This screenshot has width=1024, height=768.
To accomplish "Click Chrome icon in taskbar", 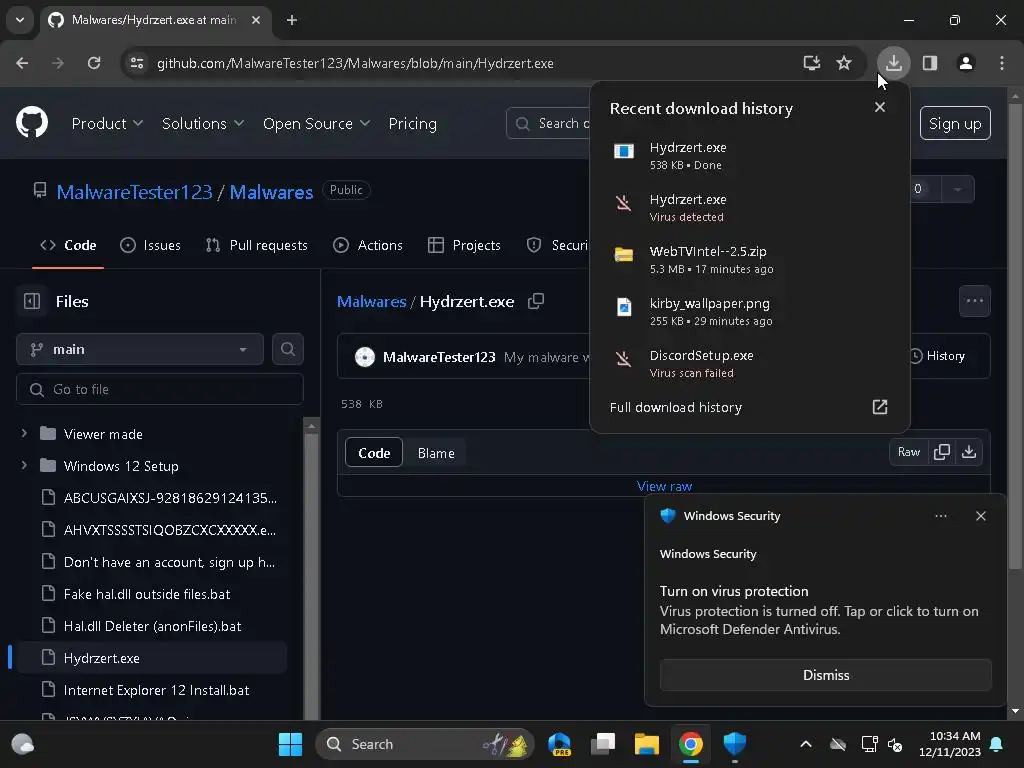I will (x=690, y=744).
